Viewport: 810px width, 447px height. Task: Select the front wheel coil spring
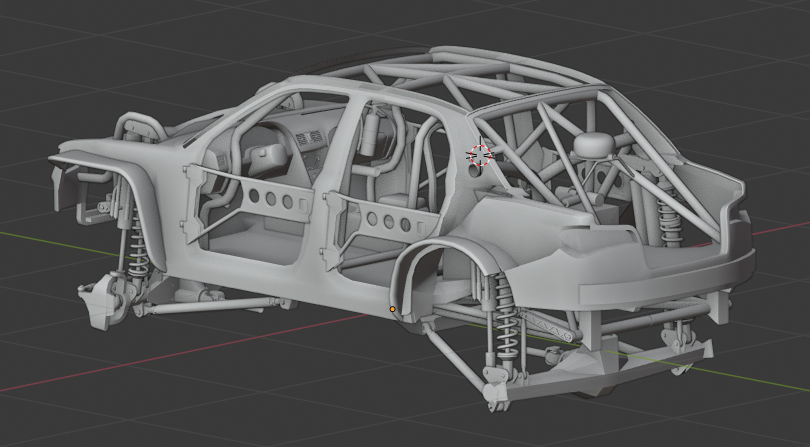click(x=137, y=241)
